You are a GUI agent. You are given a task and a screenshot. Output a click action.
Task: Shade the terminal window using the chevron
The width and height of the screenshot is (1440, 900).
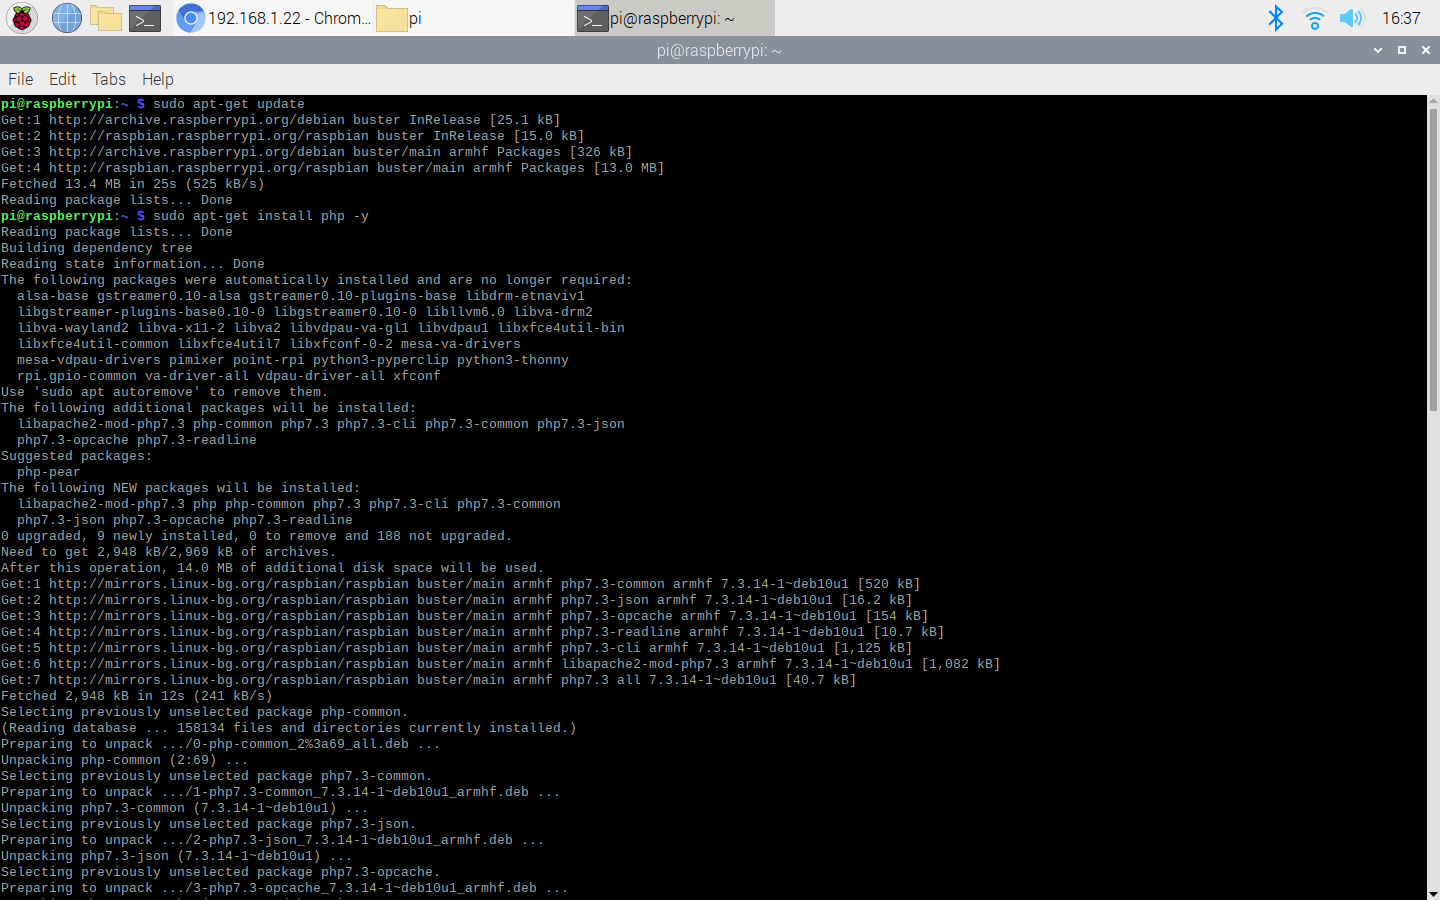(x=1377, y=50)
